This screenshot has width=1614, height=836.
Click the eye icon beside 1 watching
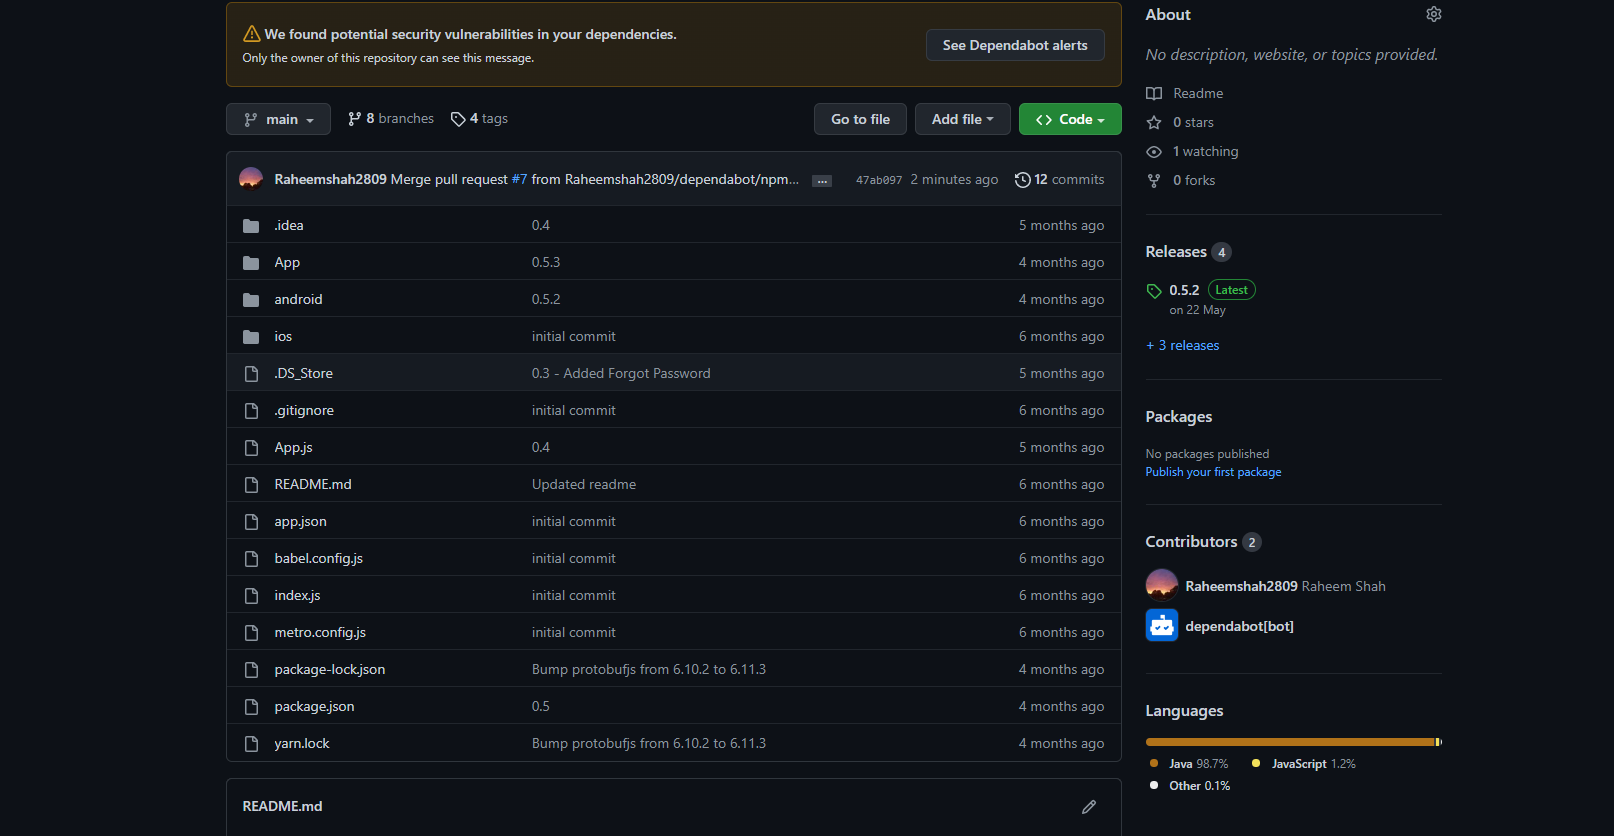pos(1154,152)
